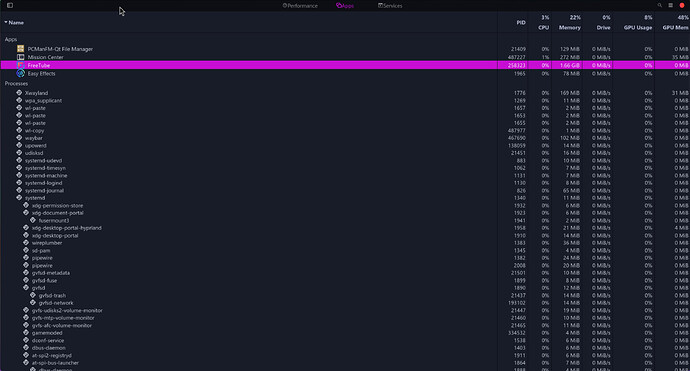Click Mission Center PID 487227
Screen dimensions: 690x371
[x=517, y=57]
